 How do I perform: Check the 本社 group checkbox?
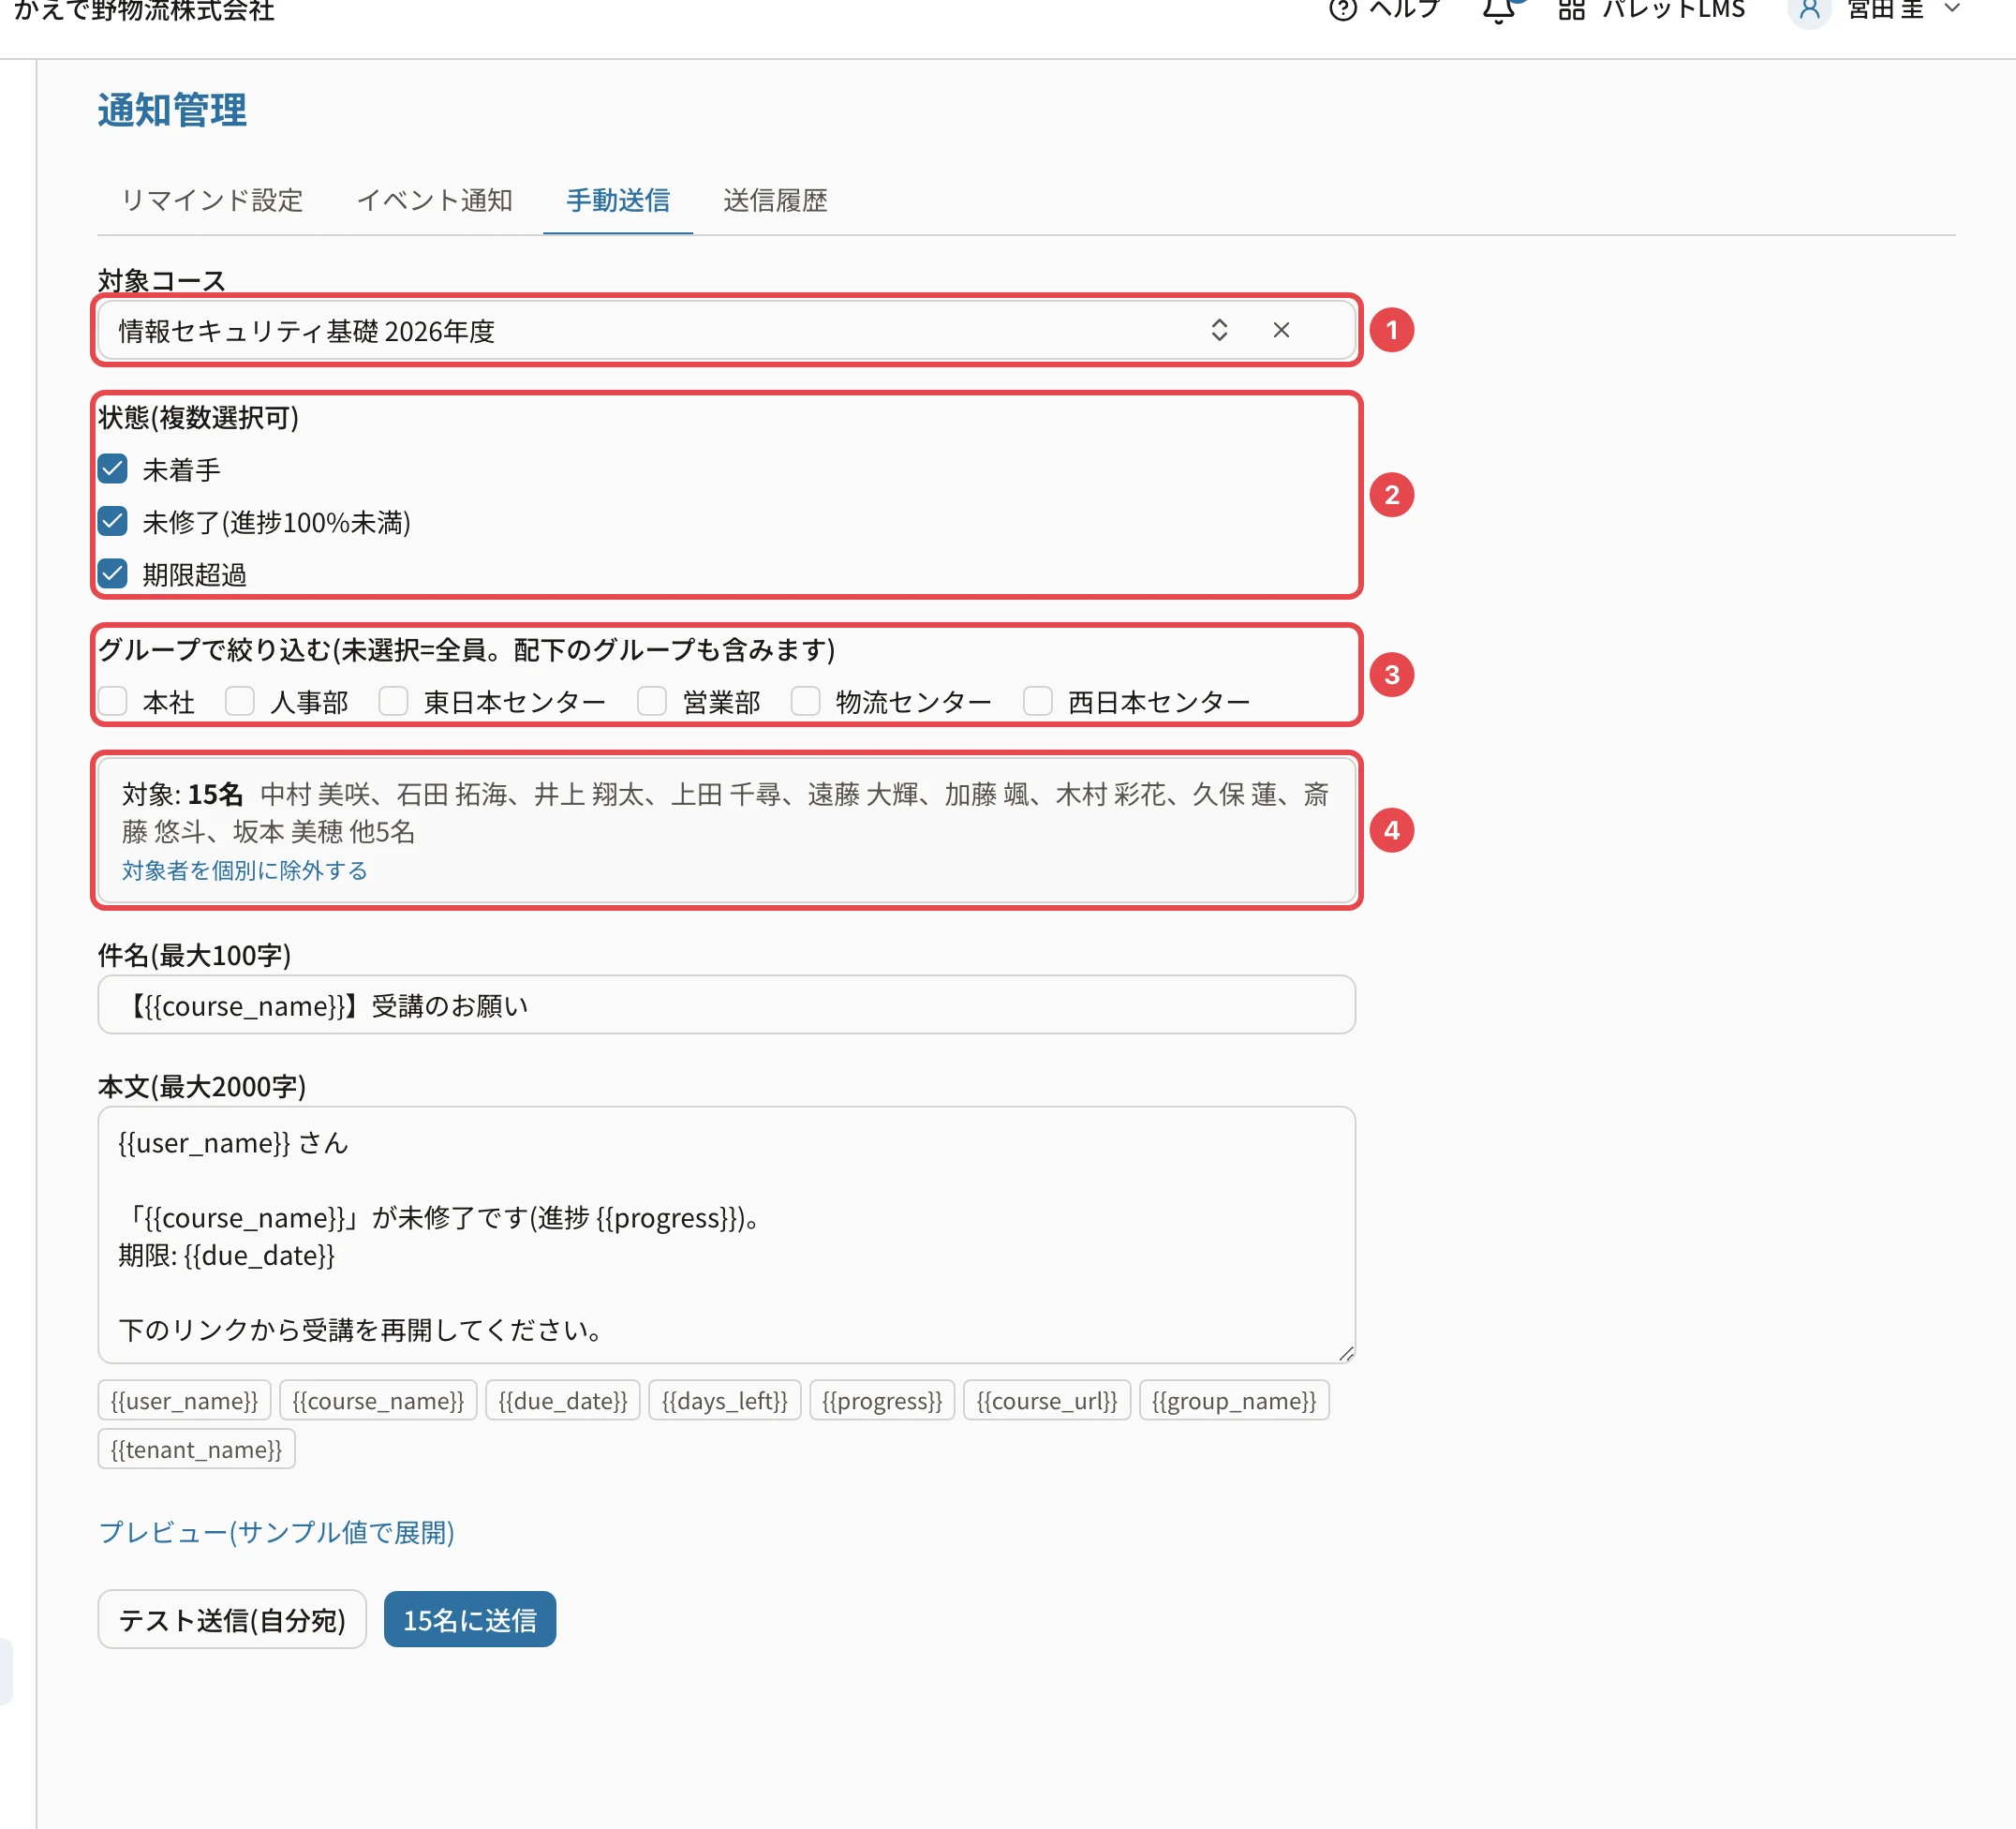113,701
